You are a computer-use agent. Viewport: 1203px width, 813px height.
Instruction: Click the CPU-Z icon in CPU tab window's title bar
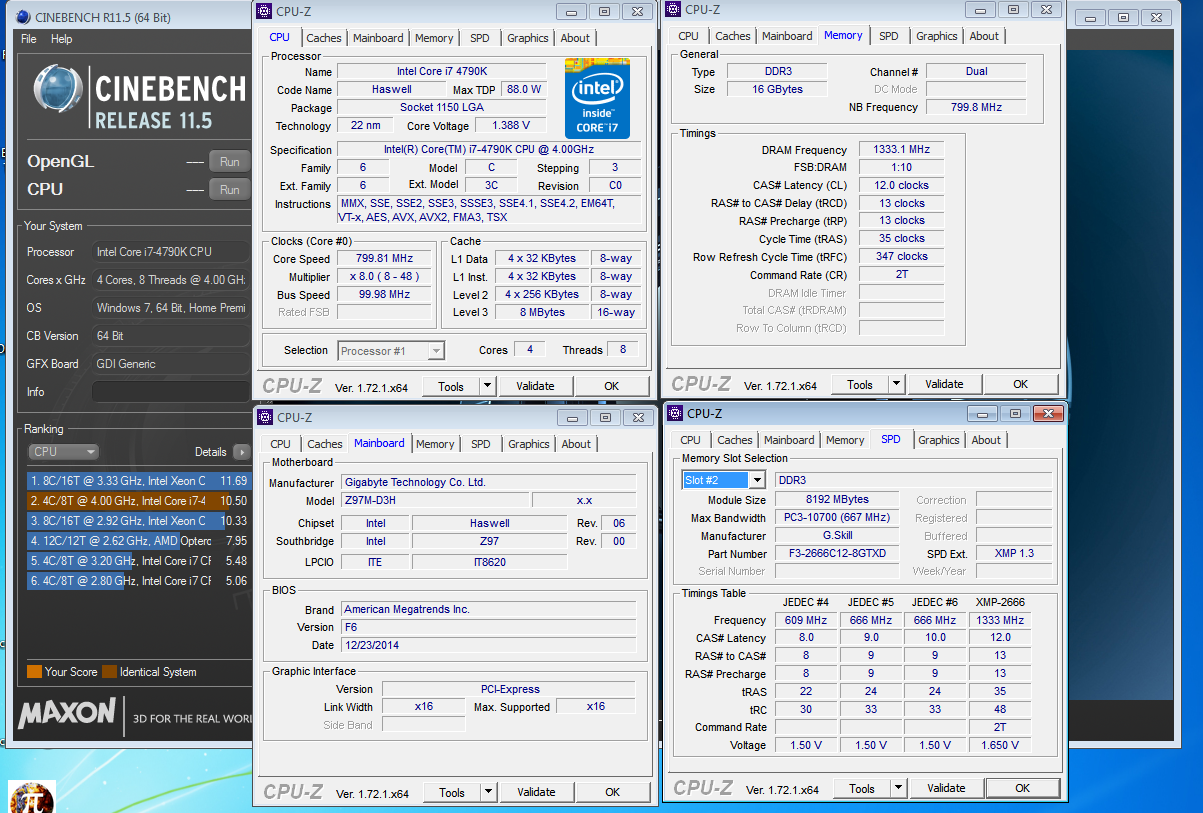(x=264, y=11)
